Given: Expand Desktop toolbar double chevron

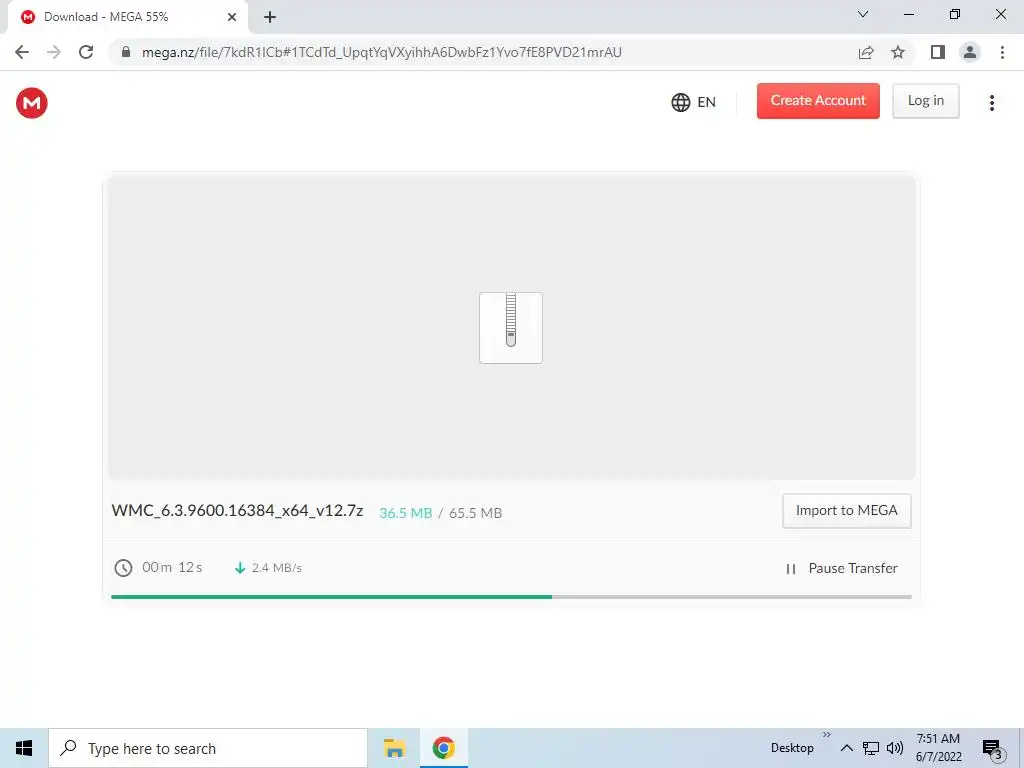Looking at the screenshot, I should [827, 735].
